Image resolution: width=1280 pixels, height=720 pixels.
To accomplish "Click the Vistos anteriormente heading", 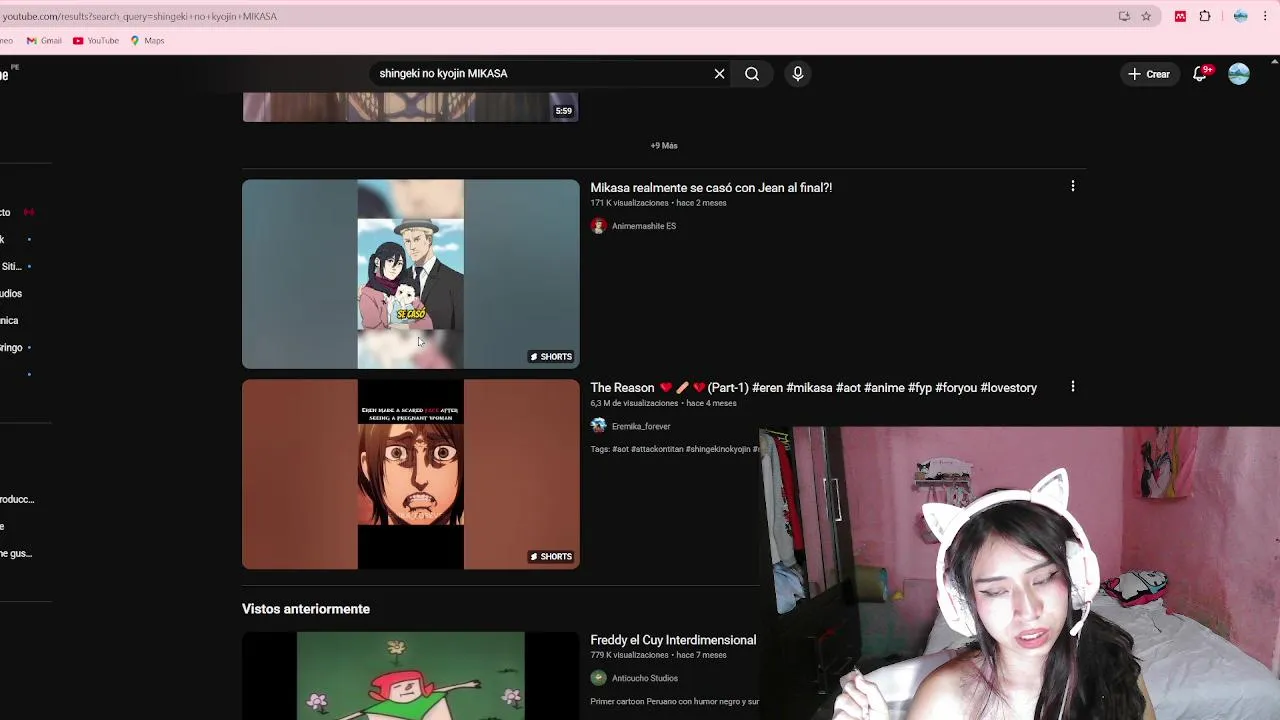I will (306, 609).
